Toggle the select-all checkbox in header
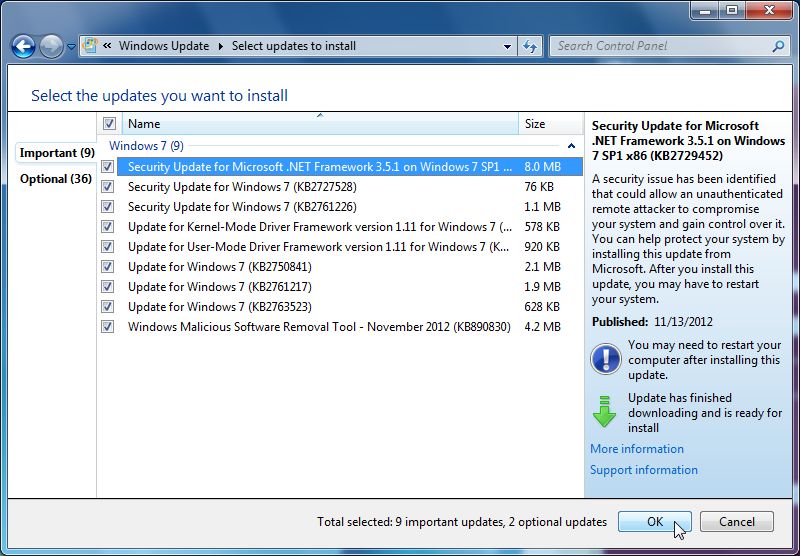This screenshot has width=800, height=556. pos(109,123)
